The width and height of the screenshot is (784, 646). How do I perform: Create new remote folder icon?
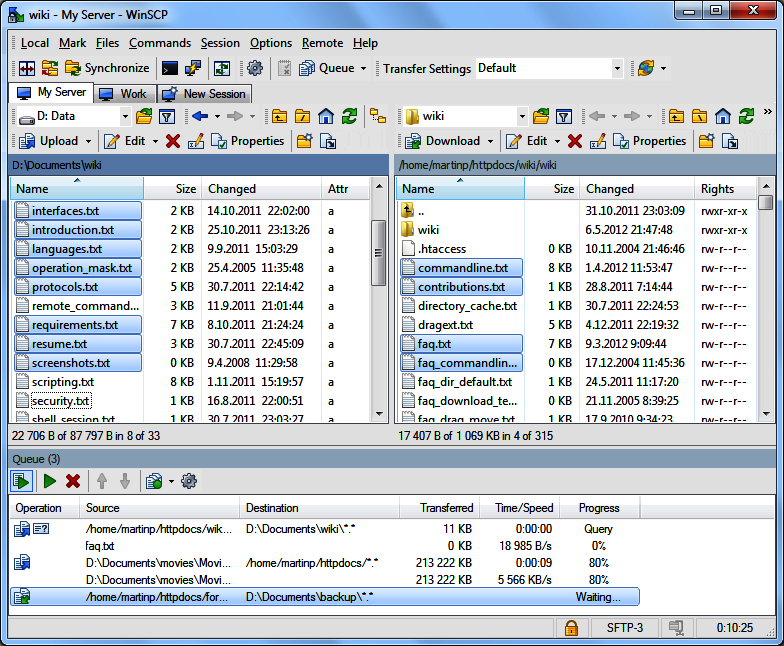coord(706,142)
